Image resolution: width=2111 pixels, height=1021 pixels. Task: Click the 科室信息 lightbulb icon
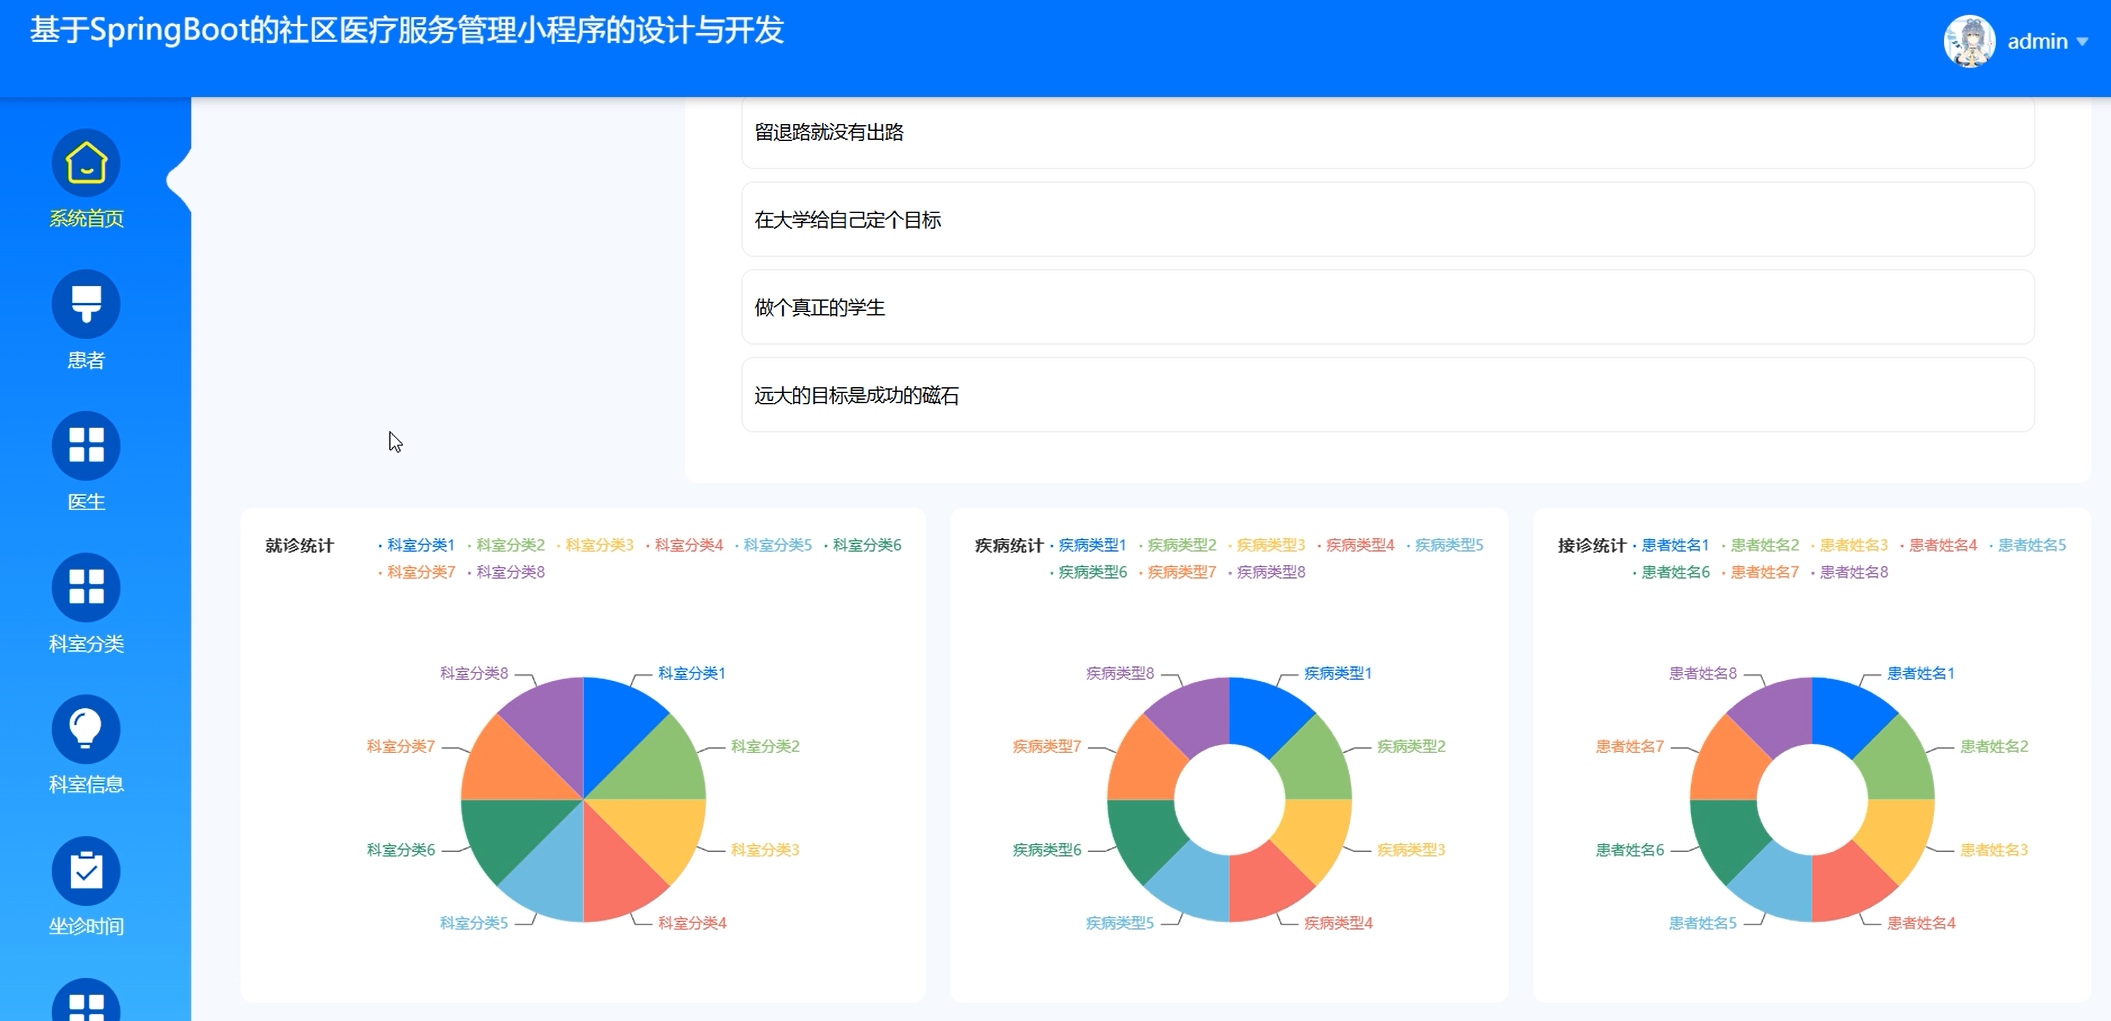pyautogui.click(x=86, y=729)
